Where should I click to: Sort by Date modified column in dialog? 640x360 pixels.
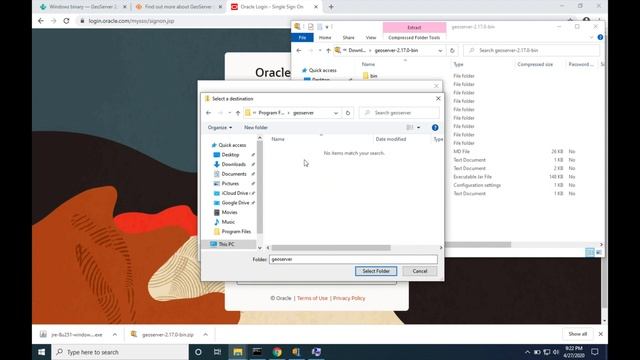[x=391, y=139]
